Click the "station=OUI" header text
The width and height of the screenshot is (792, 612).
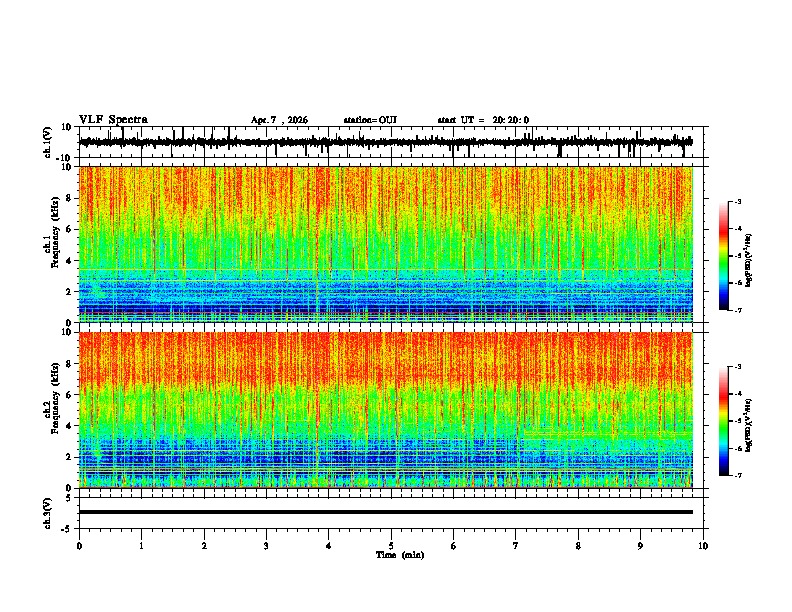pos(370,120)
